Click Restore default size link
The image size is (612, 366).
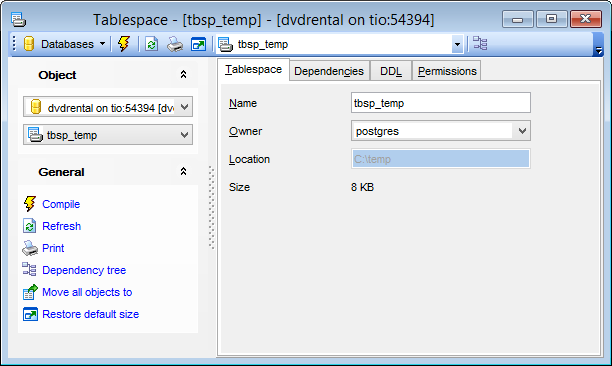point(91,314)
